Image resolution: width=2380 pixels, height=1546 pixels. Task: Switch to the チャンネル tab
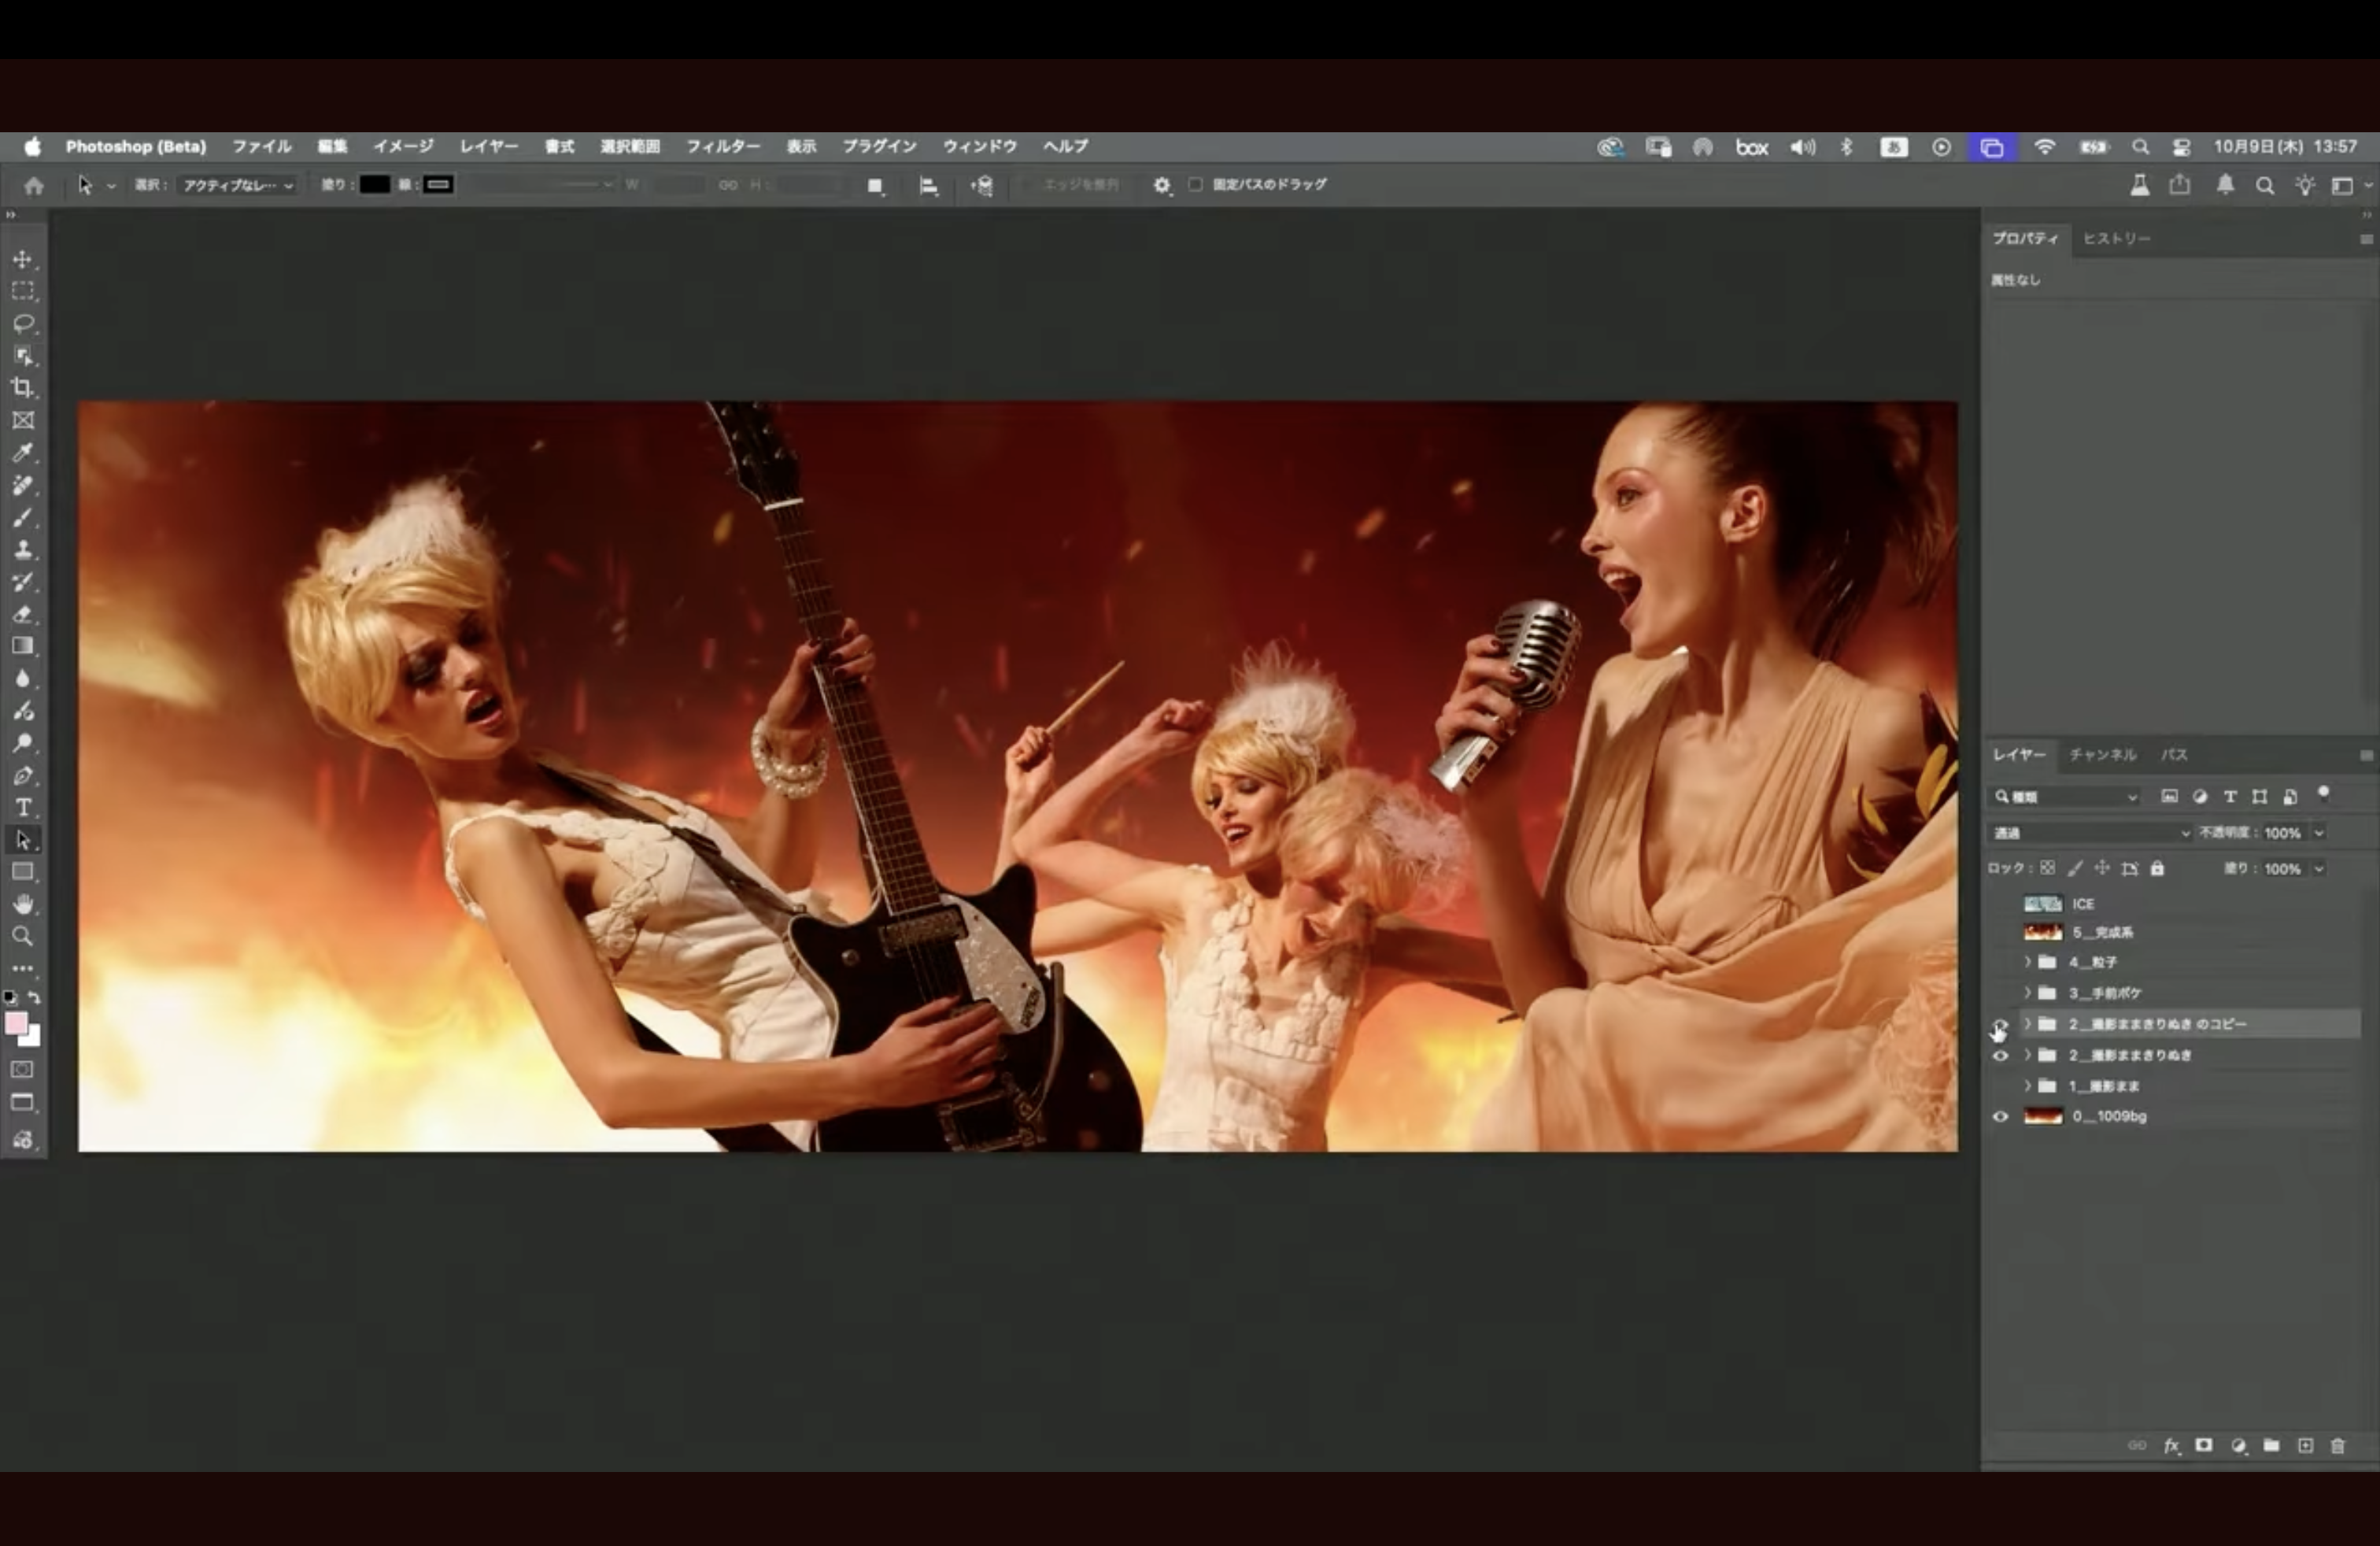[2102, 755]
